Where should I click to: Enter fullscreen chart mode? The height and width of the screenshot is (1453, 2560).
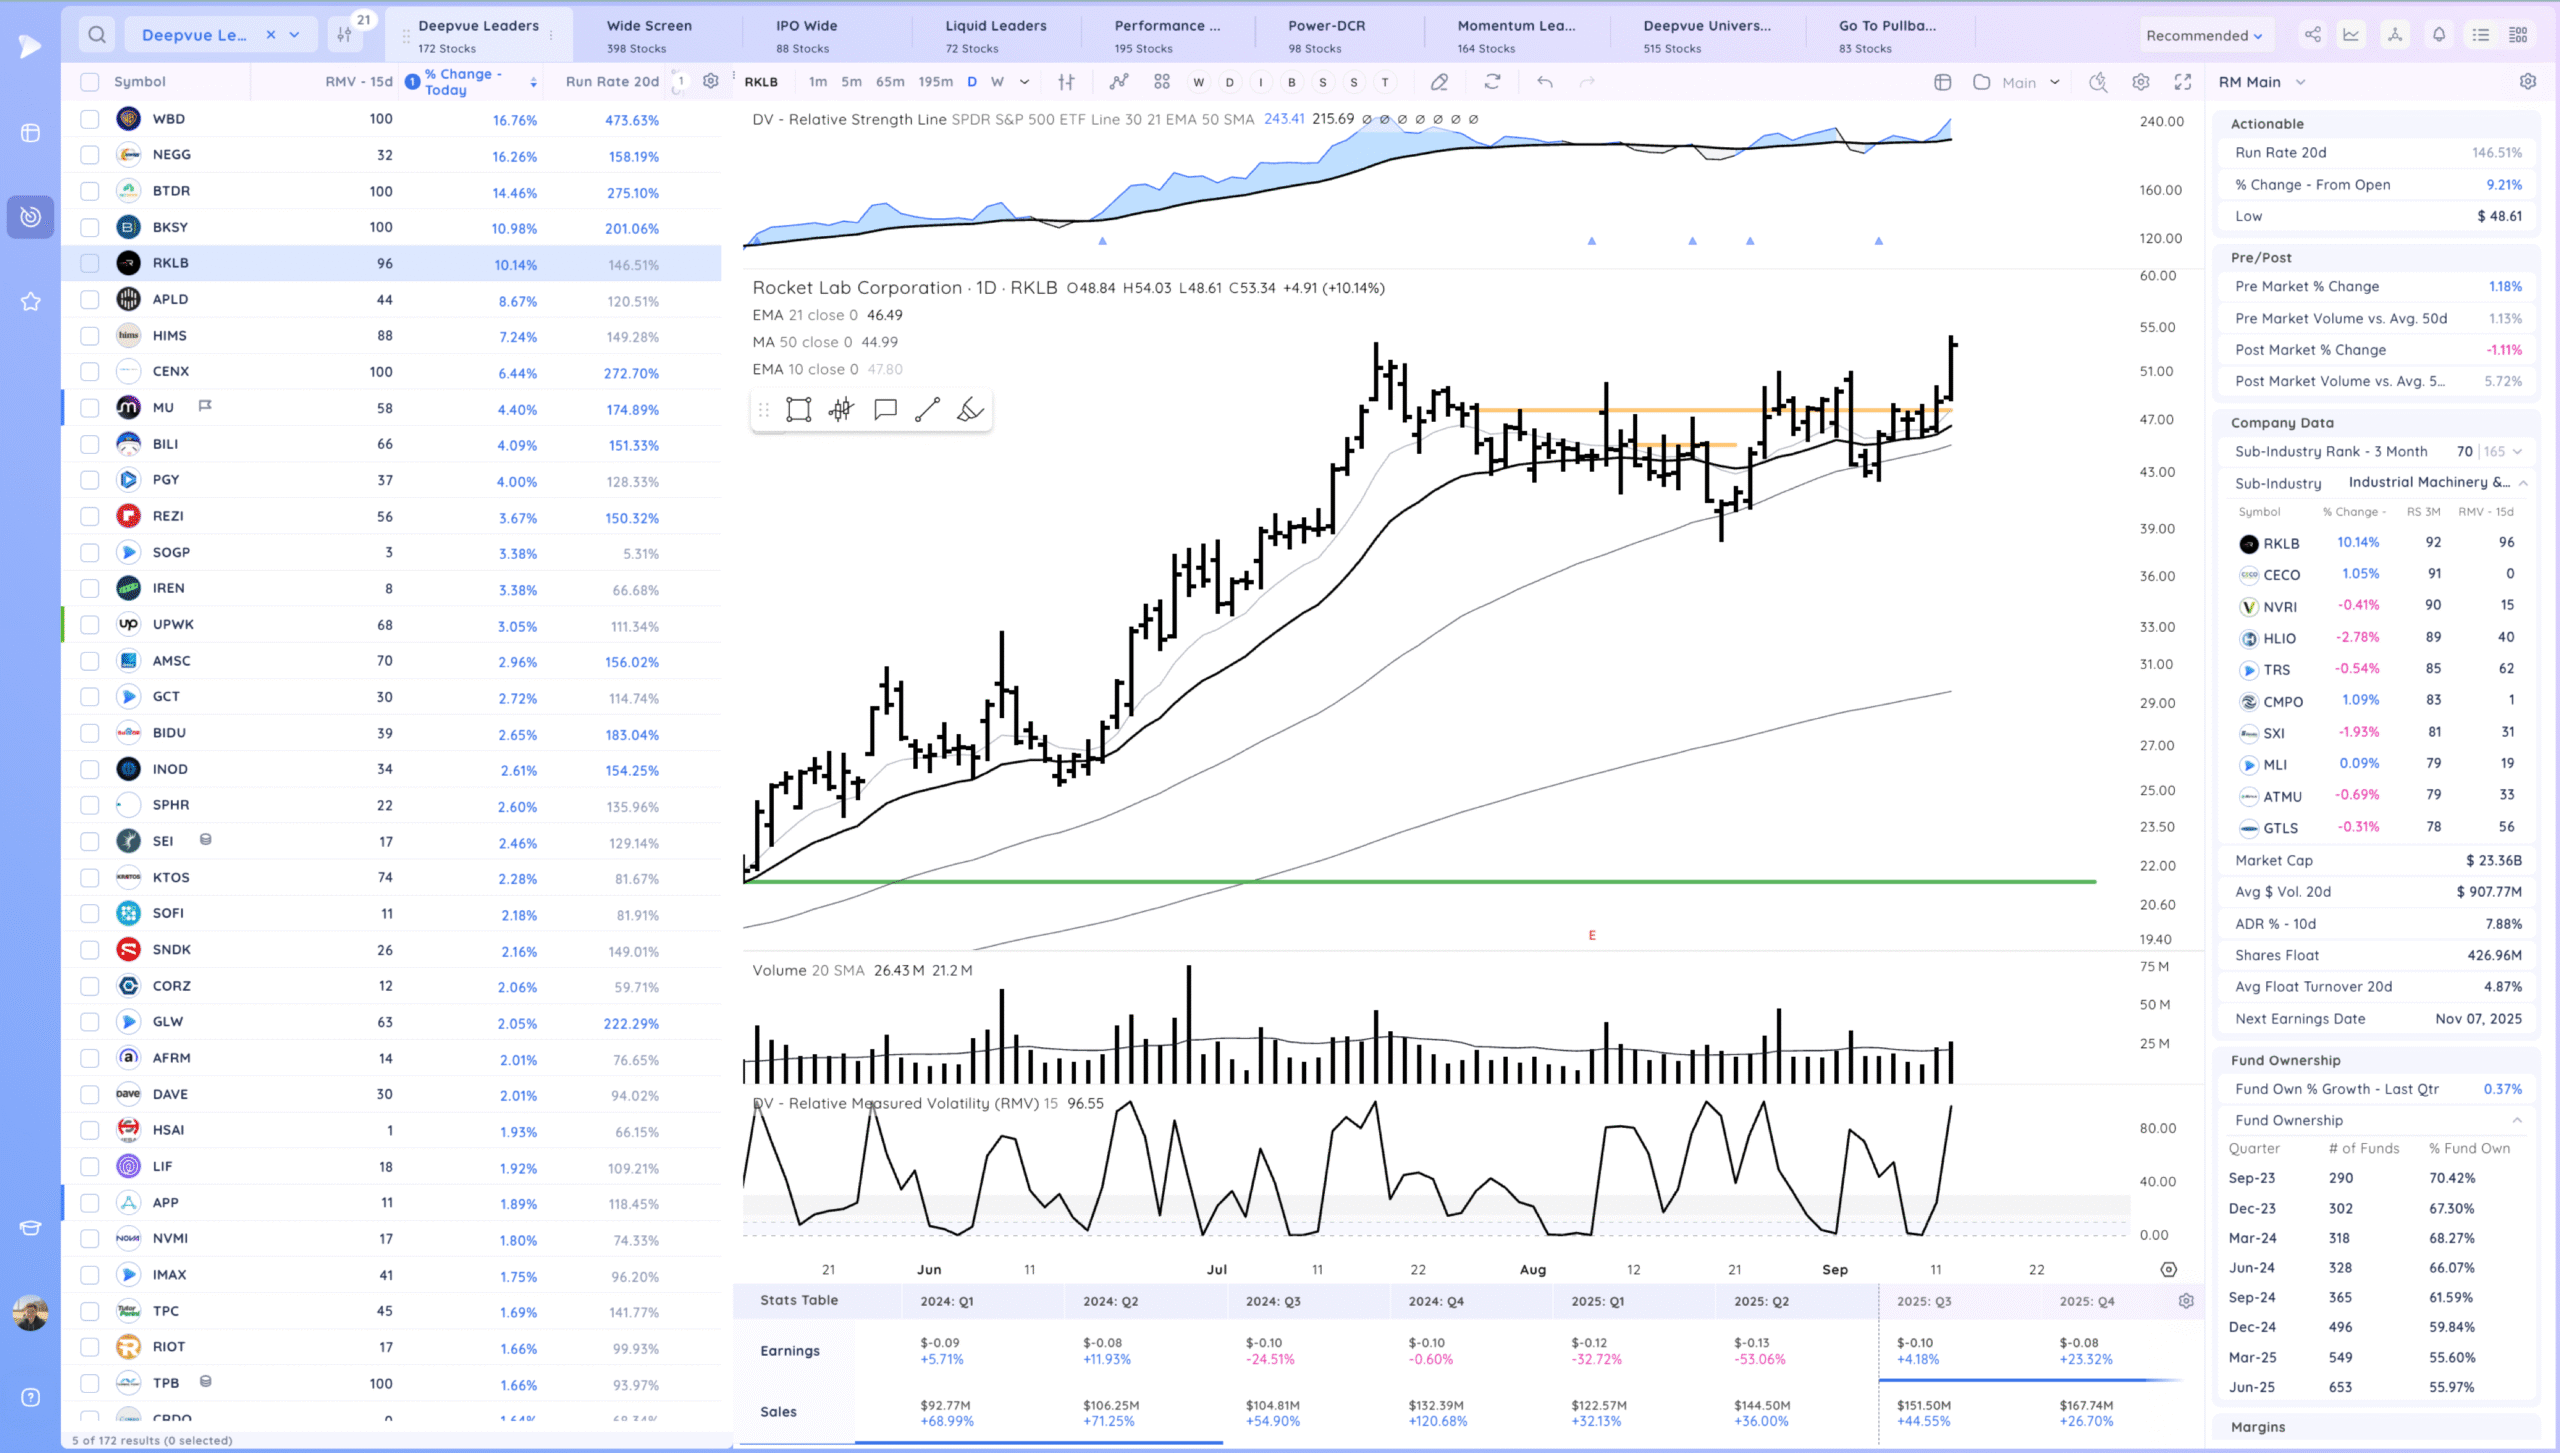[x=2183, y=82]
